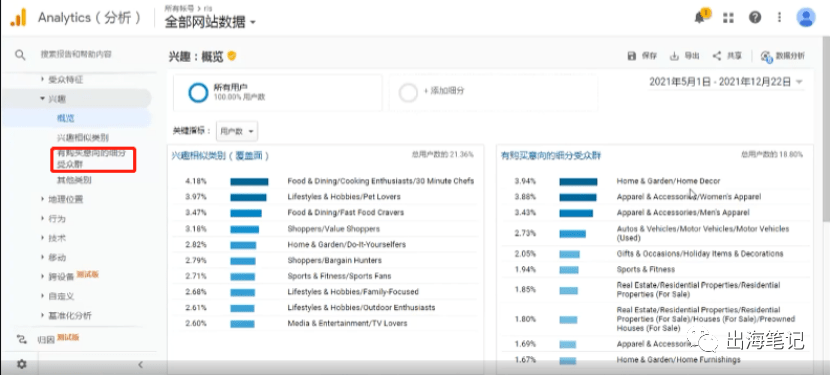Open the user account avatar

[x=806, y=18]
